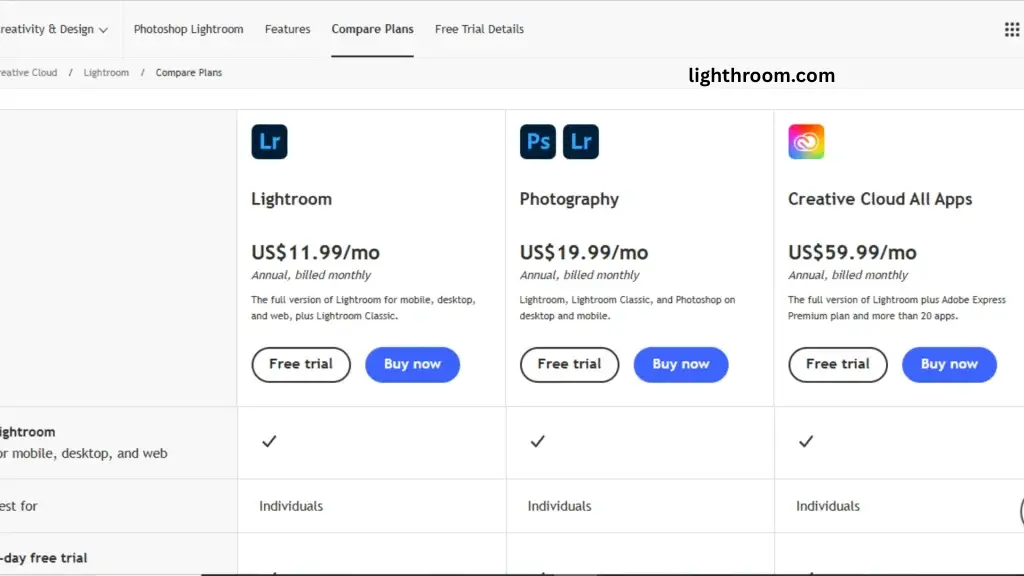This screenshot has width=1024, height=576.
Task: Open the Free Trial Details tab
Action: click(479, 29)
